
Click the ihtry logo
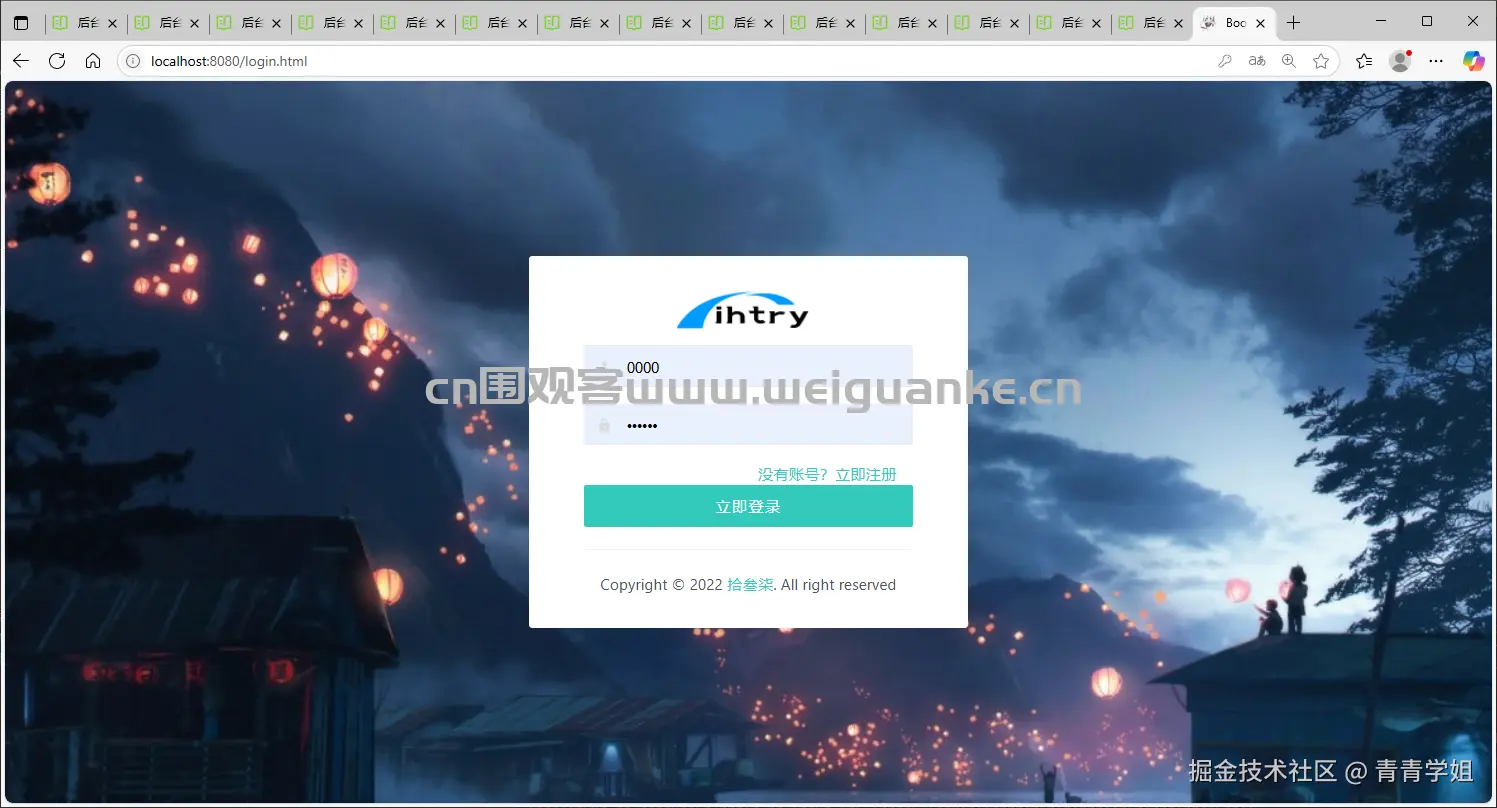743,310
